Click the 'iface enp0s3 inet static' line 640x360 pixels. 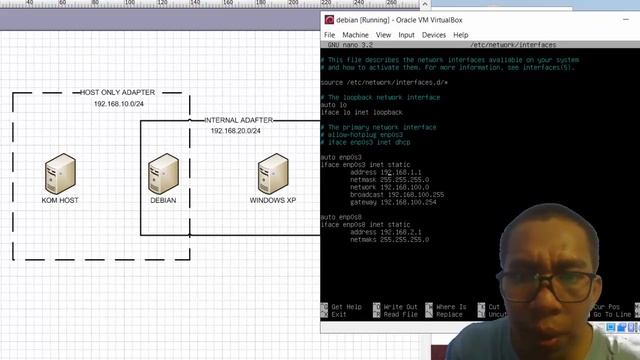point(365,164)
